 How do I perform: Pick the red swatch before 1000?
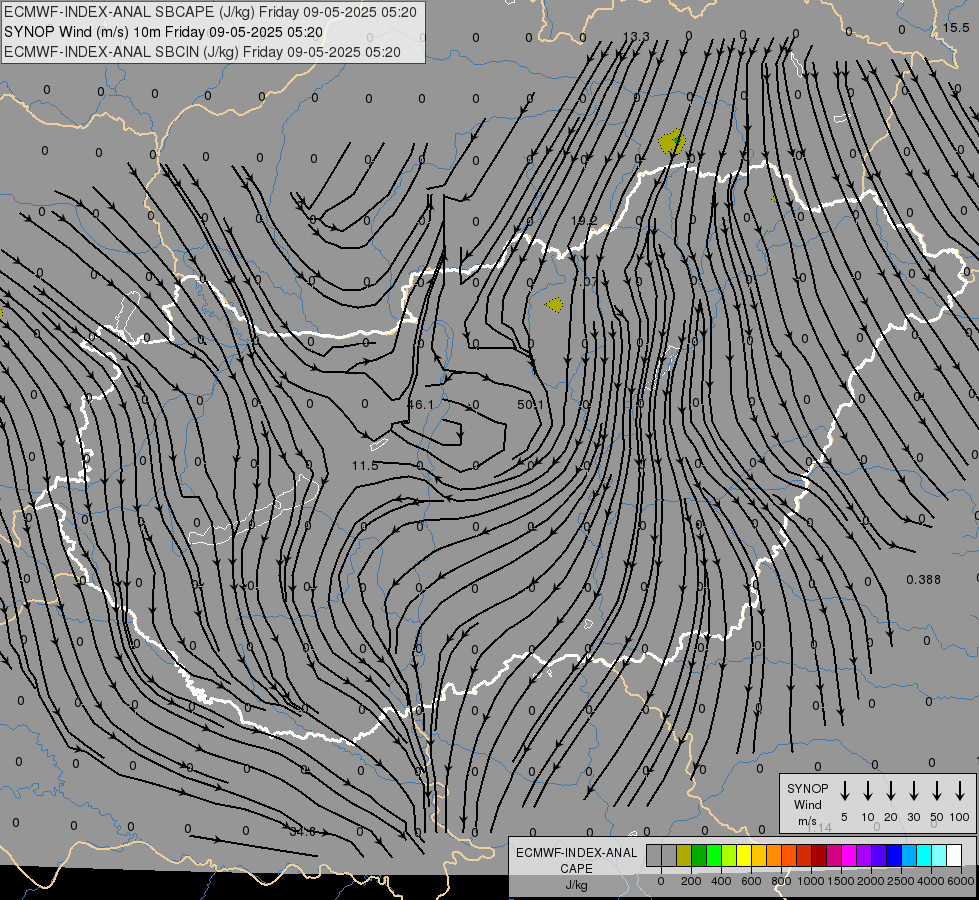(x=804, y=855)
